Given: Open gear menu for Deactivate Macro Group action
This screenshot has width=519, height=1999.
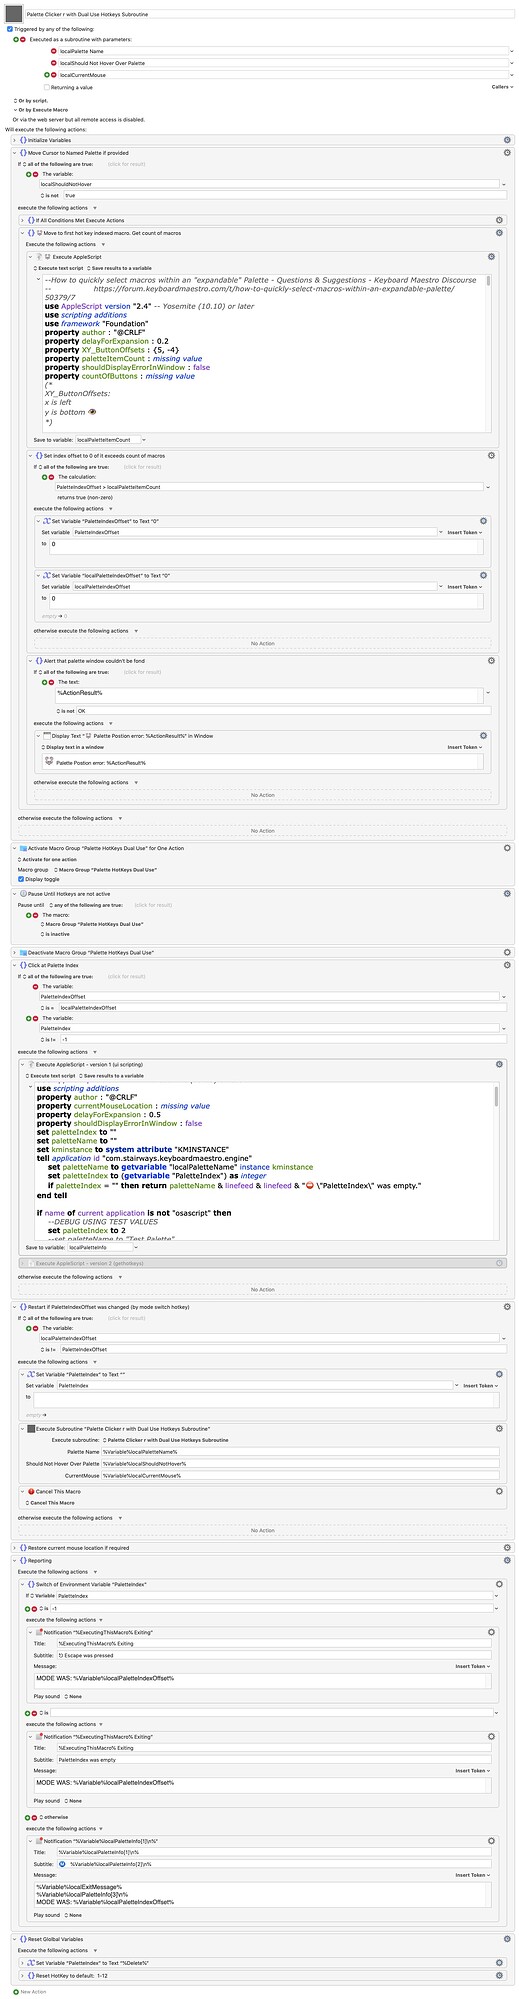Looking at the screenshot, I should [x=507, y=952].
